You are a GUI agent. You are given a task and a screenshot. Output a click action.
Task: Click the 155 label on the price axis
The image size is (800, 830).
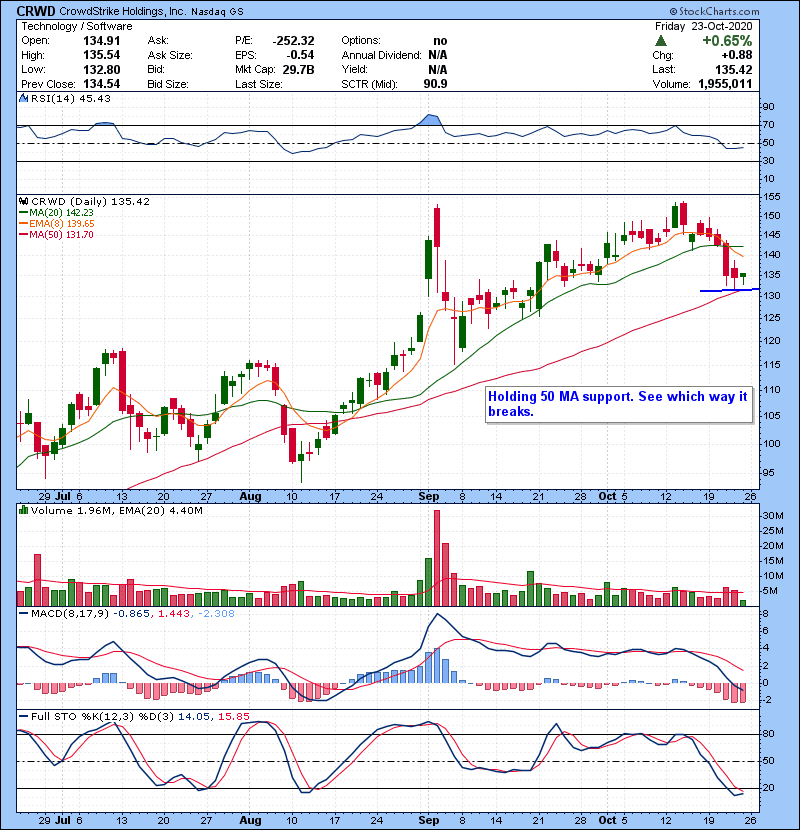[x=771, y=196]
